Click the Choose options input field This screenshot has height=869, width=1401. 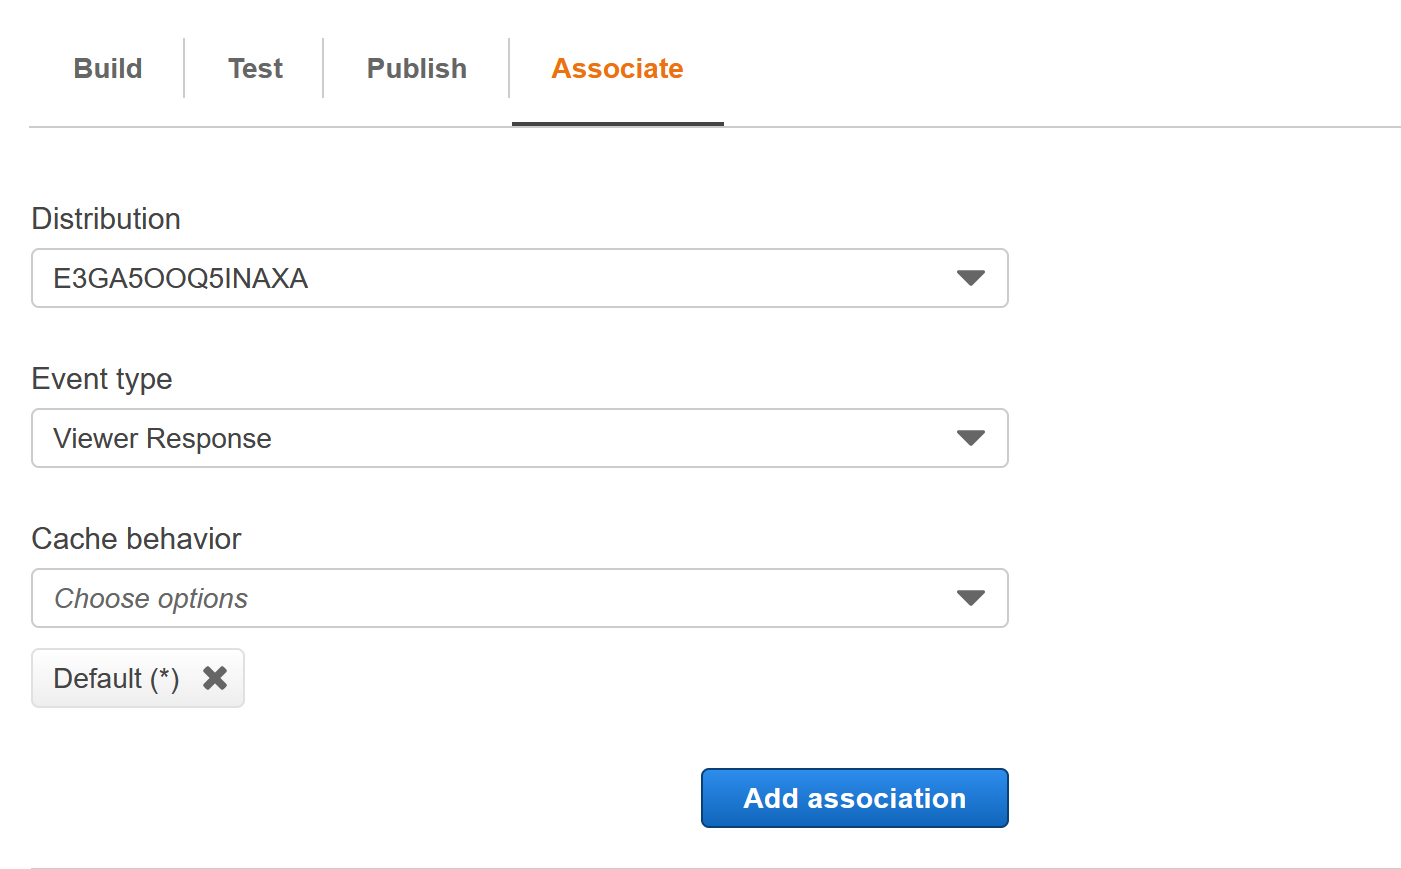[400, 598]
